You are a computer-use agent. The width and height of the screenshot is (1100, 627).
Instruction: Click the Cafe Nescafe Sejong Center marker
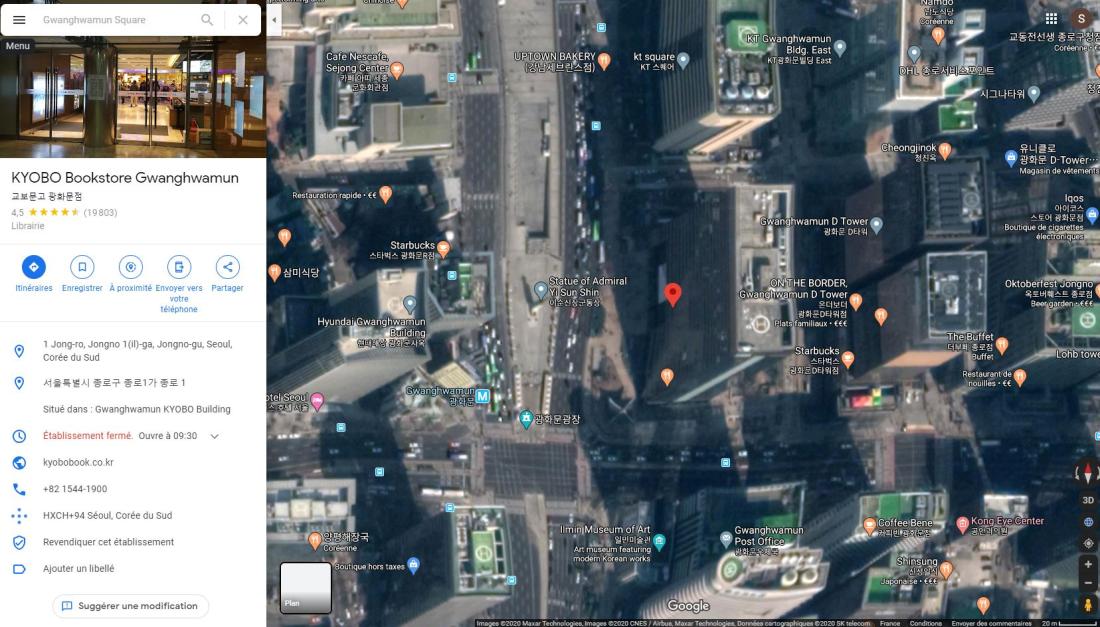click(x=397, y=69)
